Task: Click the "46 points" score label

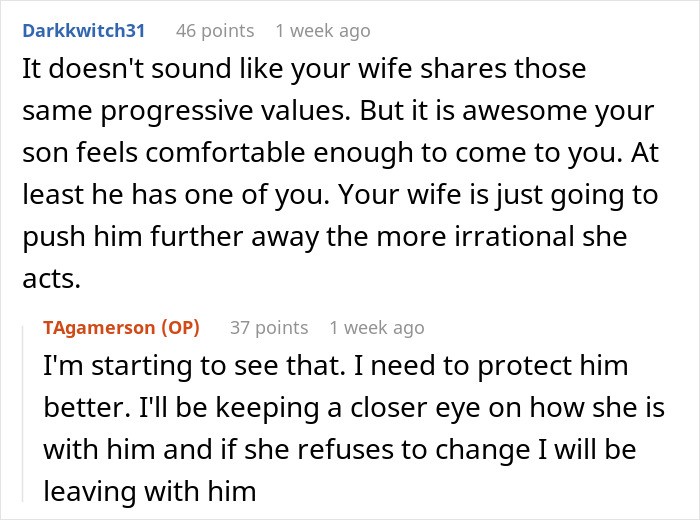Action: pos(215,31)
